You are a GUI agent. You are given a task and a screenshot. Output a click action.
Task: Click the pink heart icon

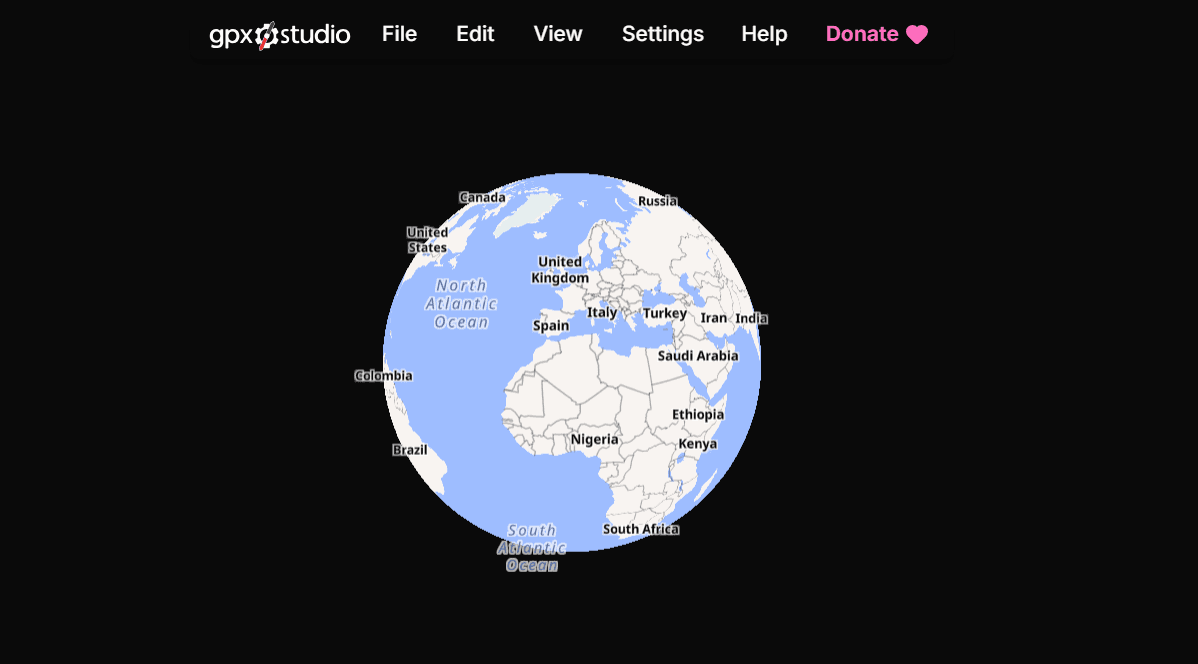[x=917, y=34]
